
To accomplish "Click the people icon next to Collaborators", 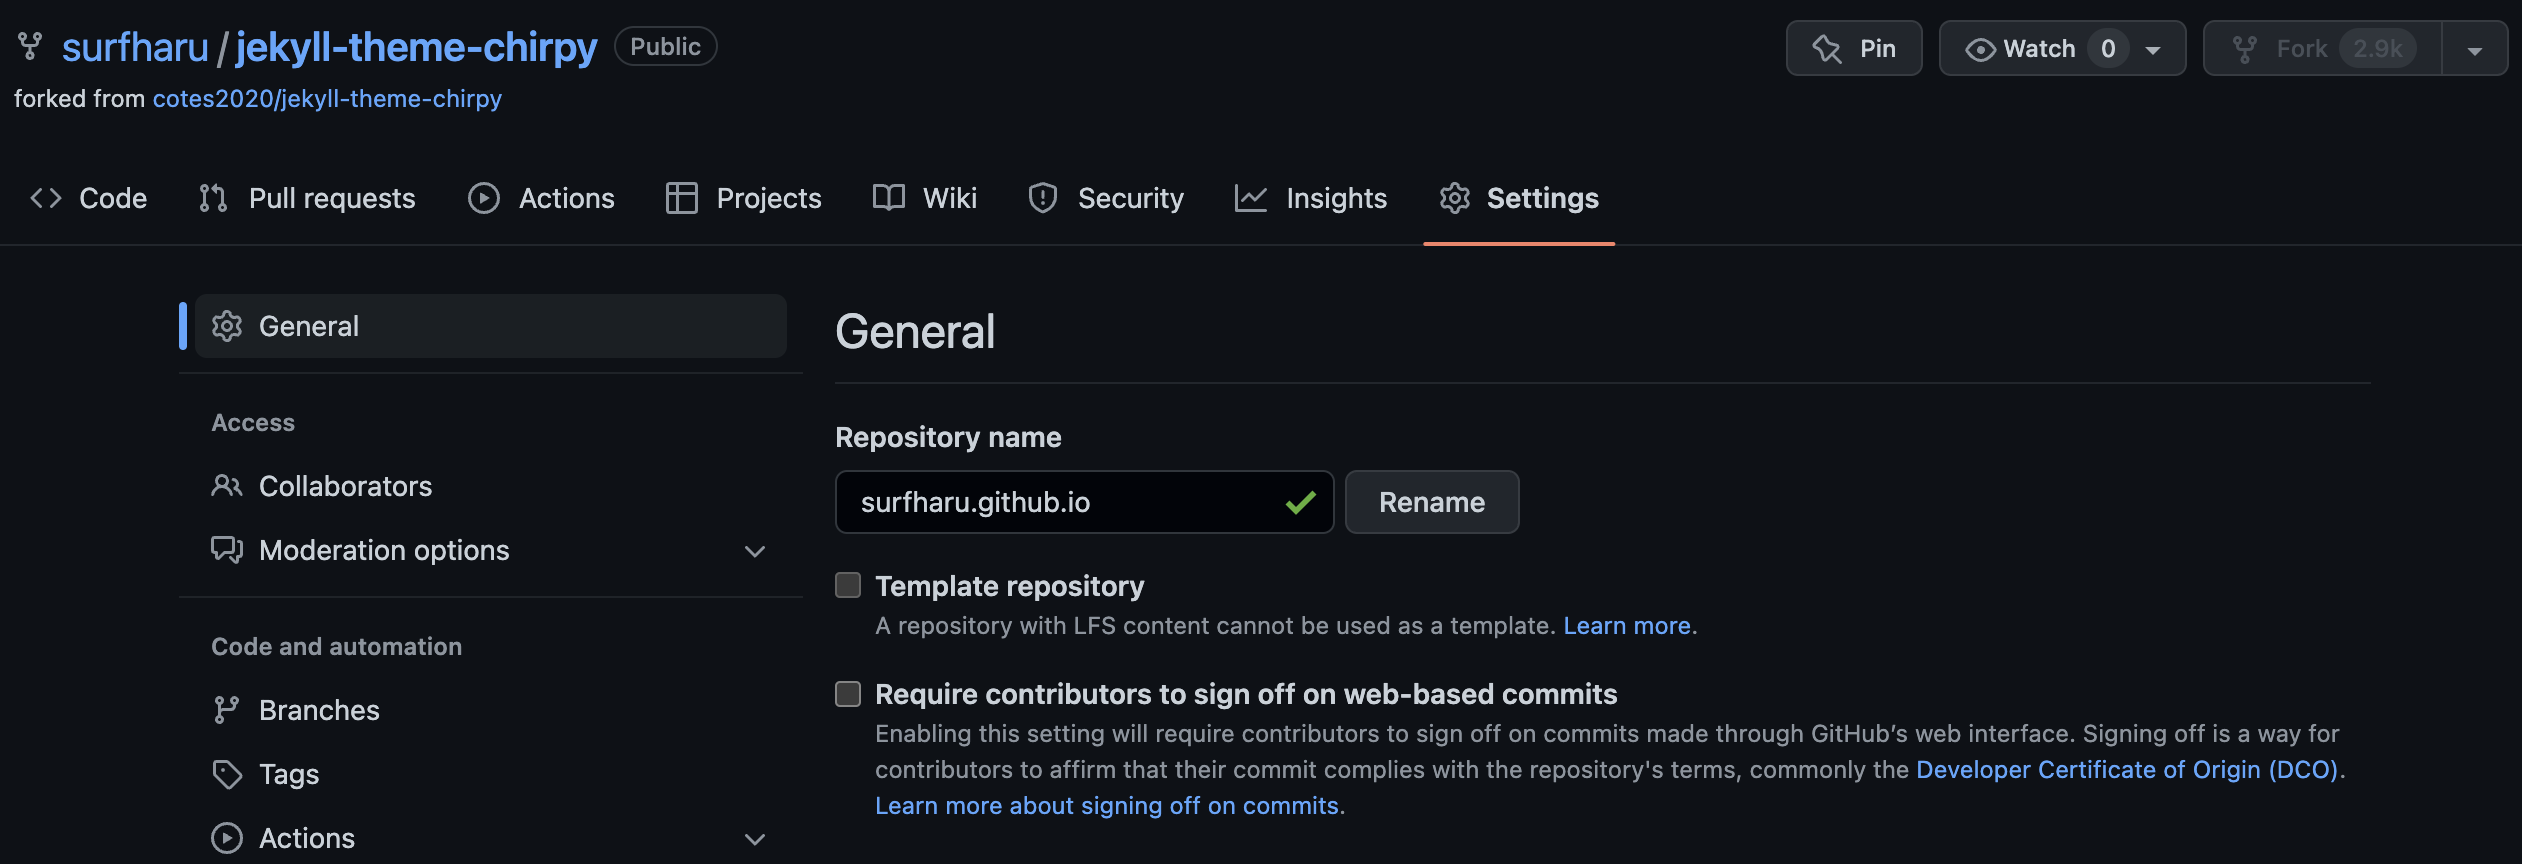I will coord(227,486).
